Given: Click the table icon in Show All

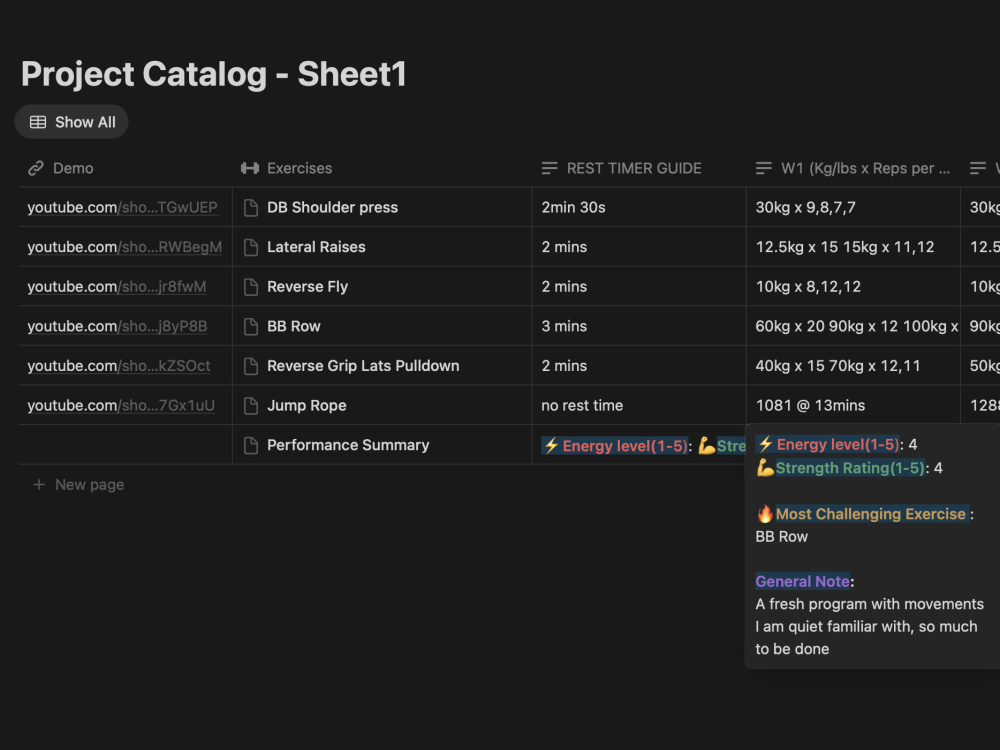Looking at the screenshot, I should [x=38, y=122].
